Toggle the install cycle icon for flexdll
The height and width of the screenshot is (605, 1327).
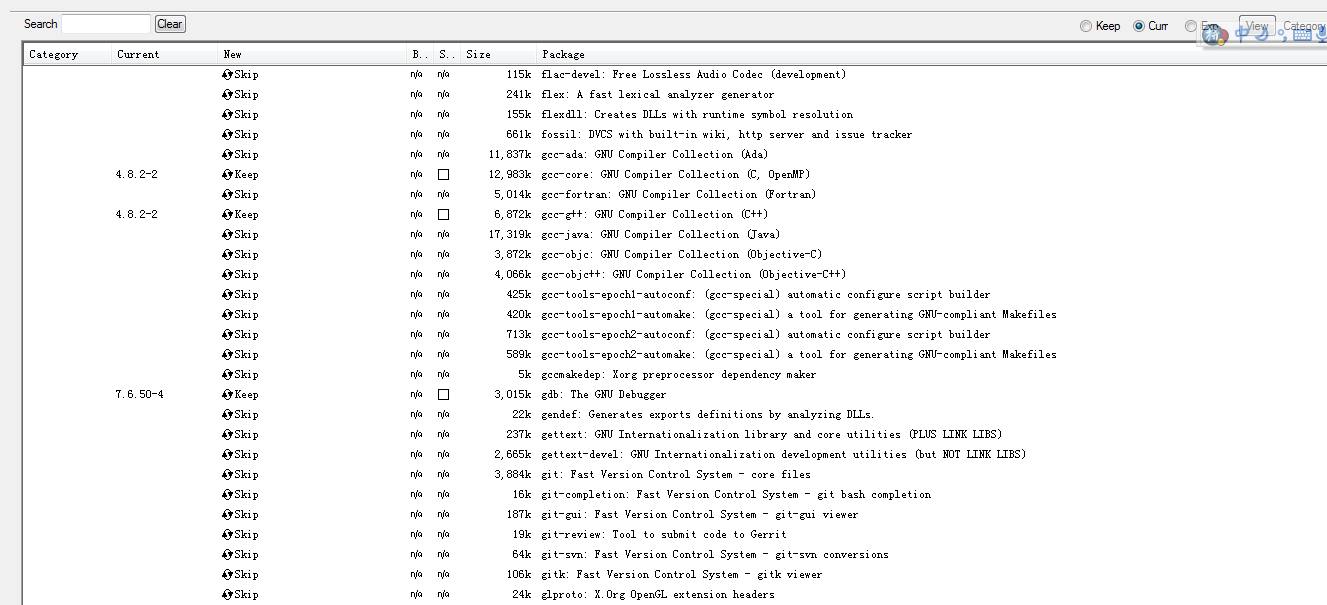pyautogui.click(x=227, y=115)
